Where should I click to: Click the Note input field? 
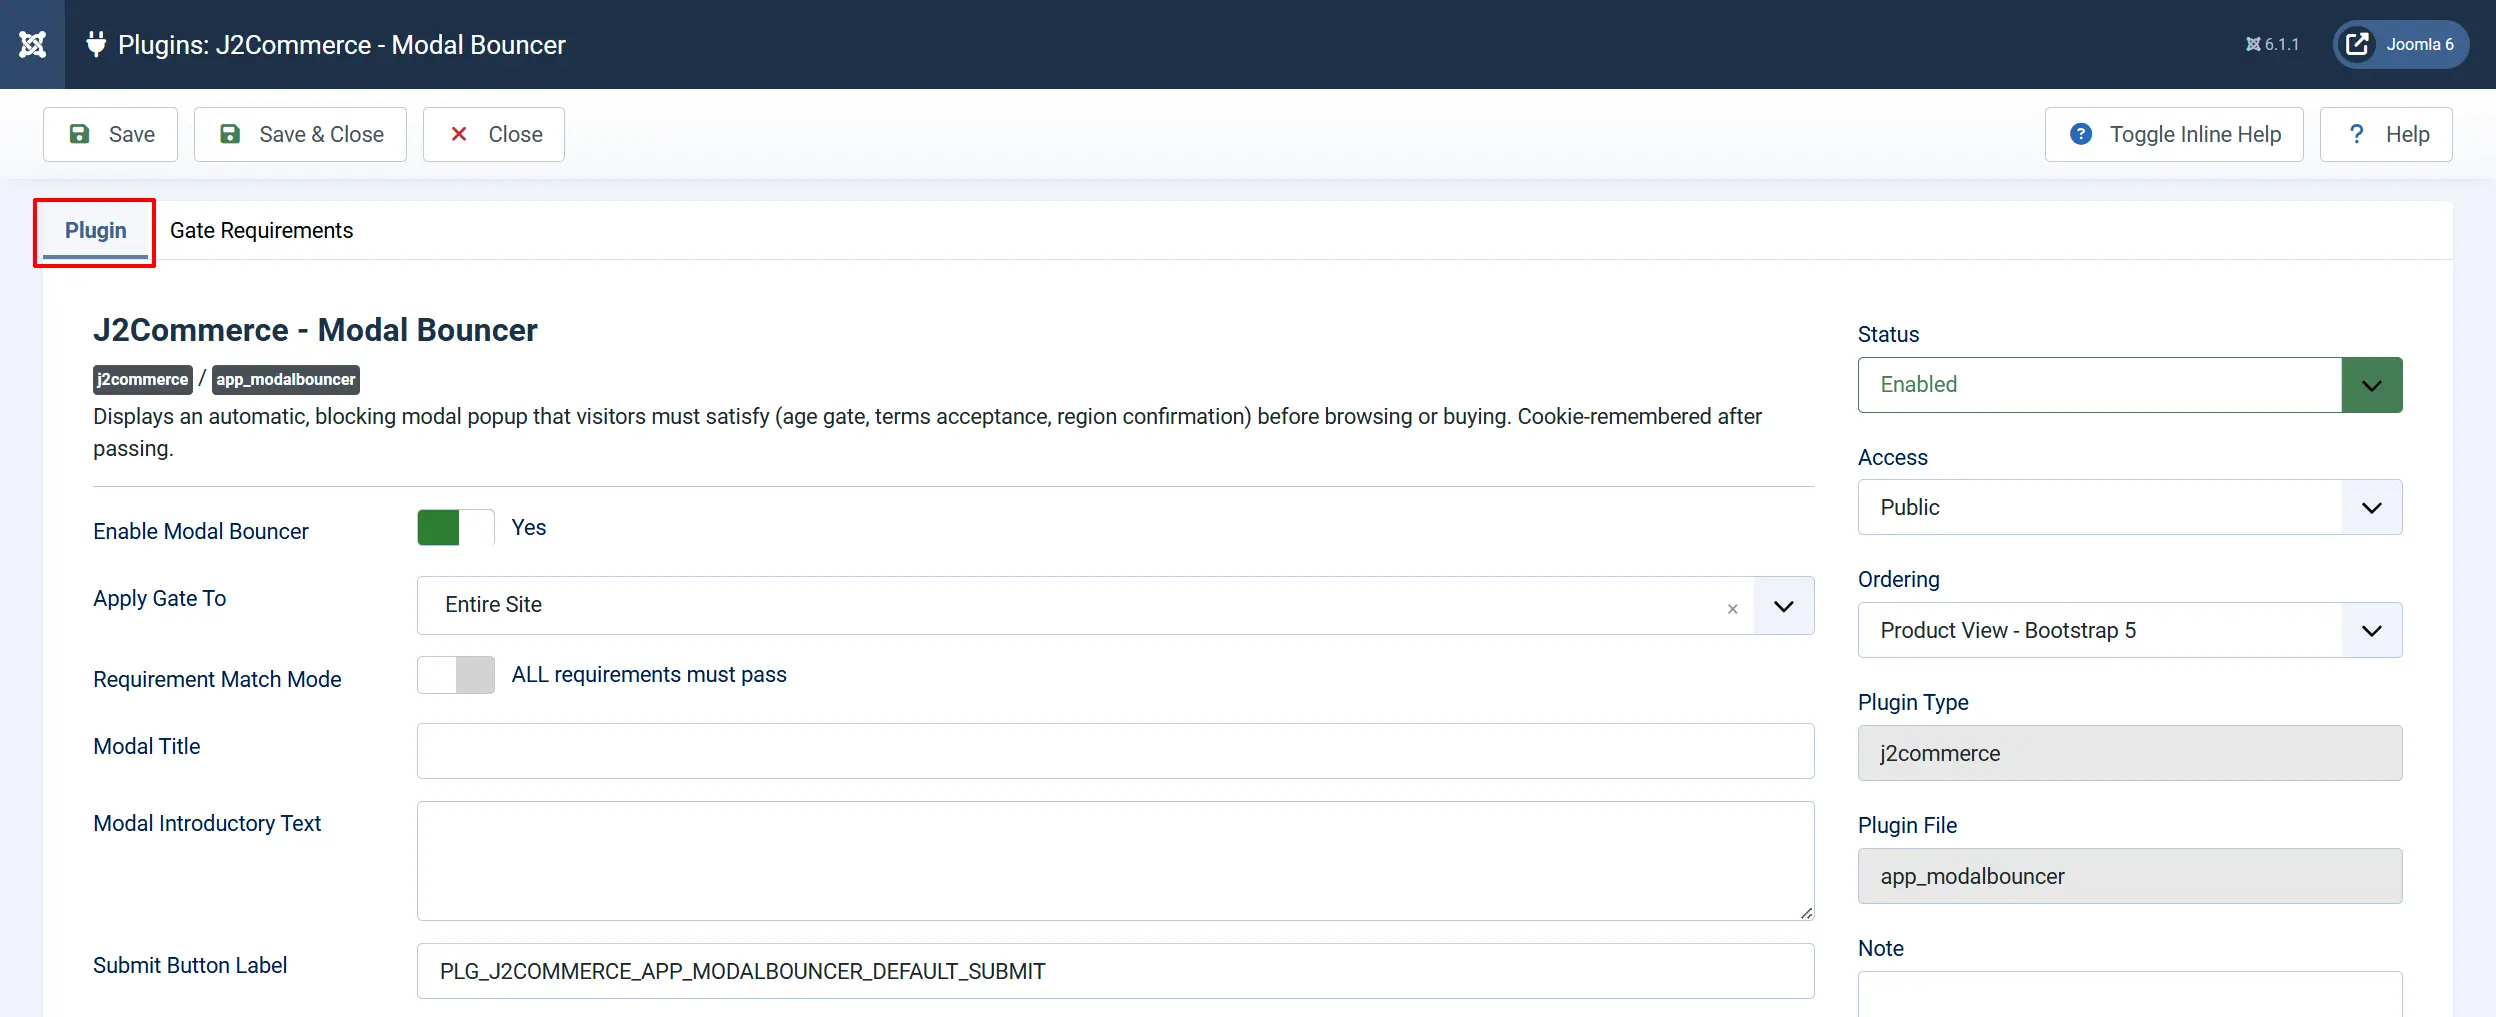(2130, 994)
